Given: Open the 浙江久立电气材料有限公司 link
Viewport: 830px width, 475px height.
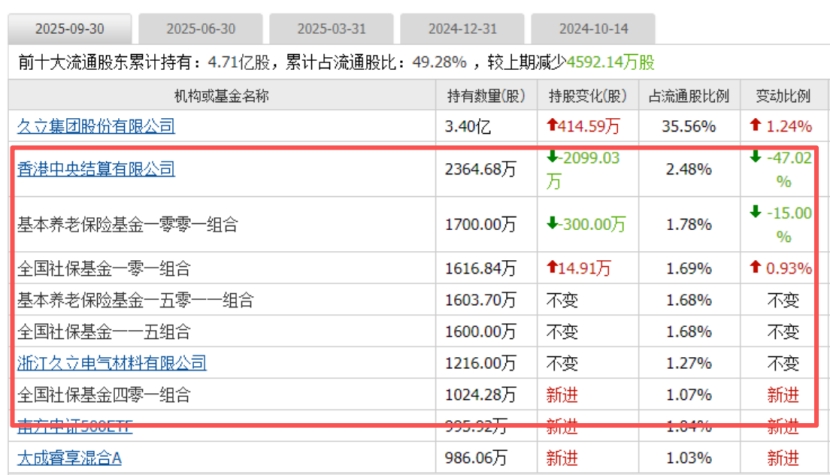Looking at the screenshot, I should [x=112, y=363].
